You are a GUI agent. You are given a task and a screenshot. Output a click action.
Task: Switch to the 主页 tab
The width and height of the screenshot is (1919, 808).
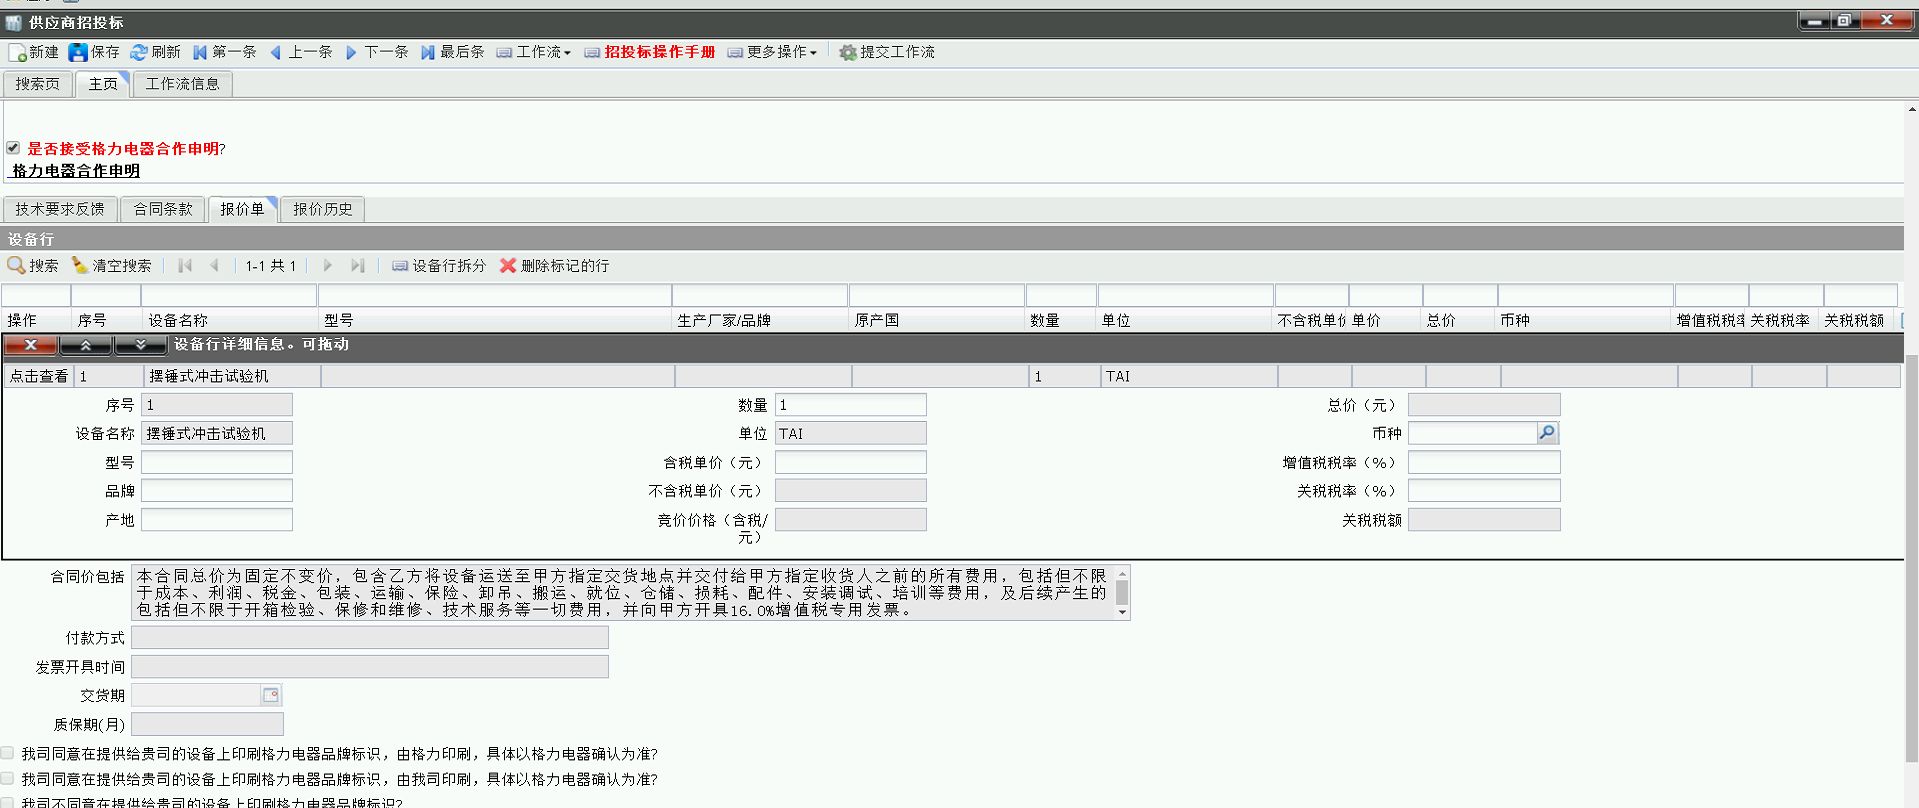103,84
